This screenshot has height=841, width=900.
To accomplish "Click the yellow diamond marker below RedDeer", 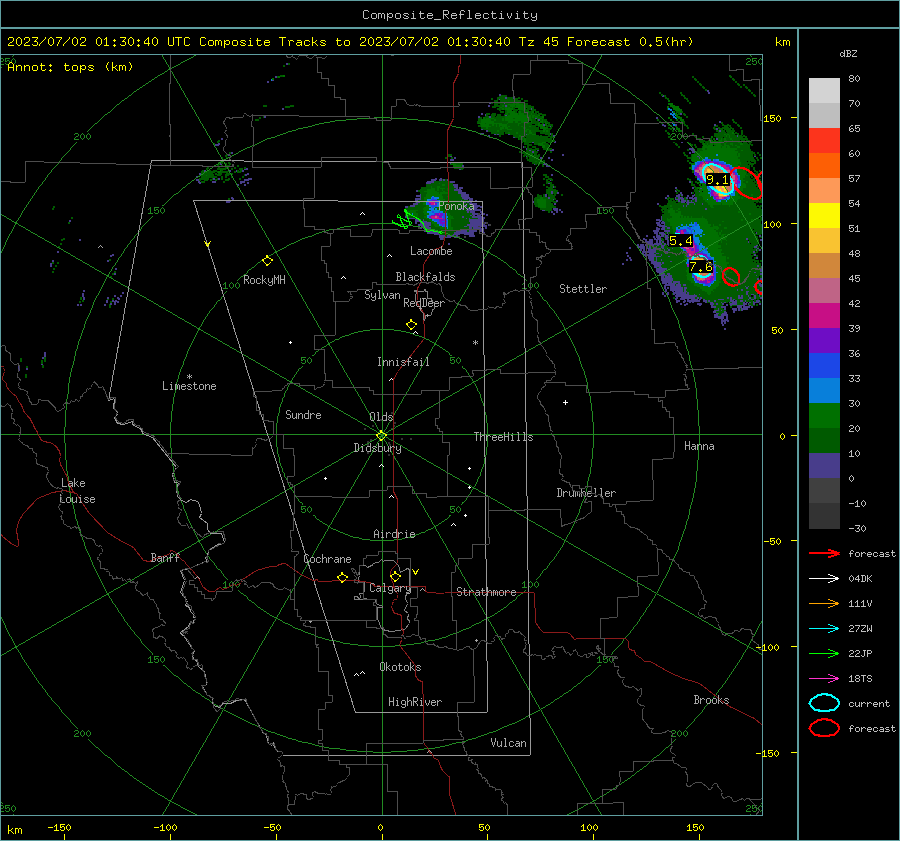I will click(x=411, y=324).
